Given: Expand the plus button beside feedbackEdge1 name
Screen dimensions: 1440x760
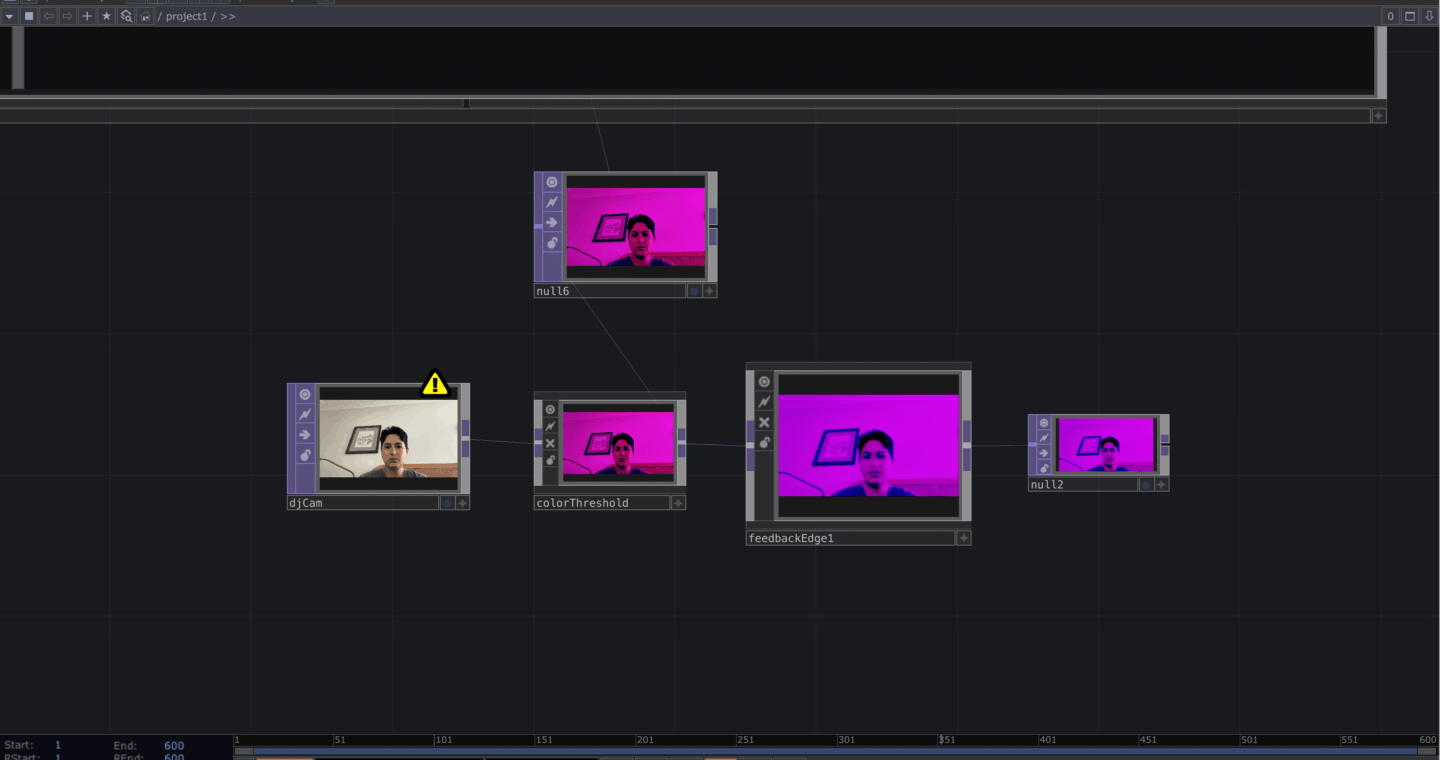Looking at the screenshot, I should coord(963,538).
